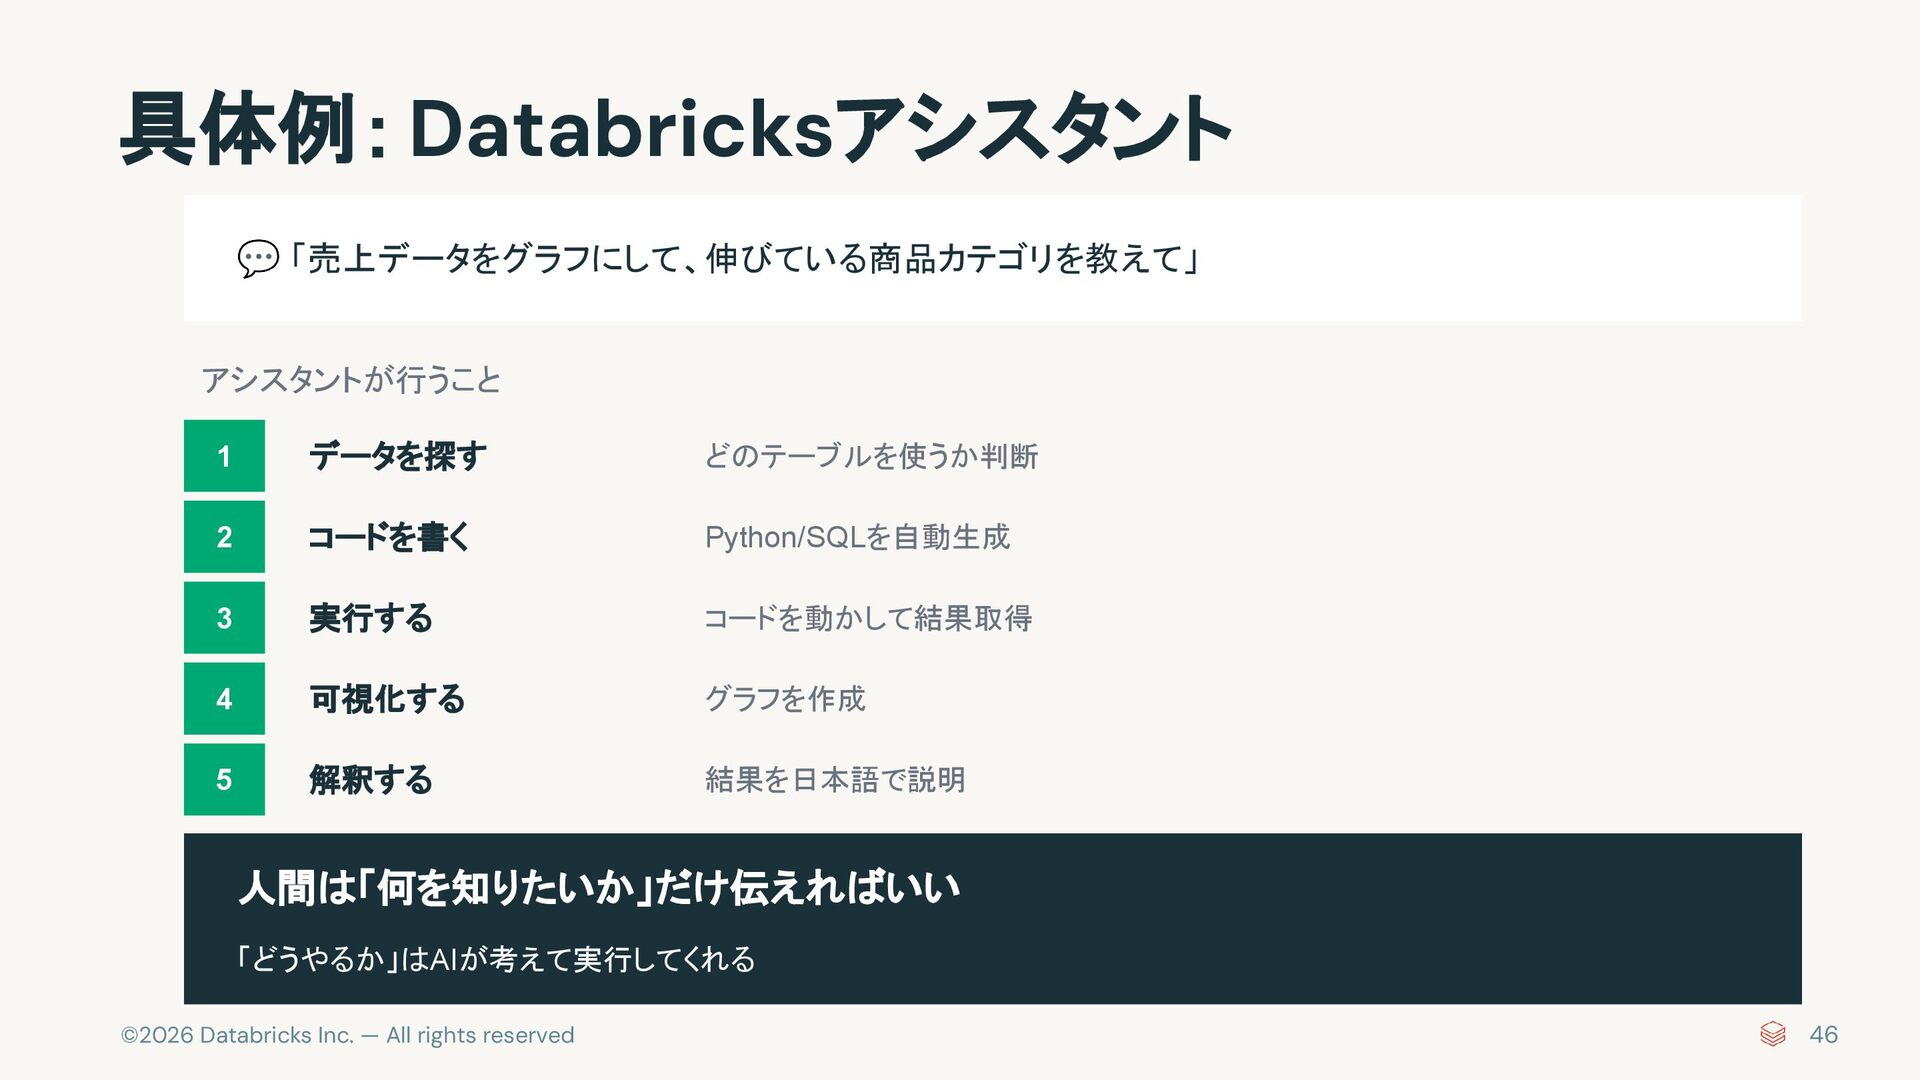This screenshot has height=1080, width=1920.
Task: Select the 解釈する step label
Action: click(371, 780)
